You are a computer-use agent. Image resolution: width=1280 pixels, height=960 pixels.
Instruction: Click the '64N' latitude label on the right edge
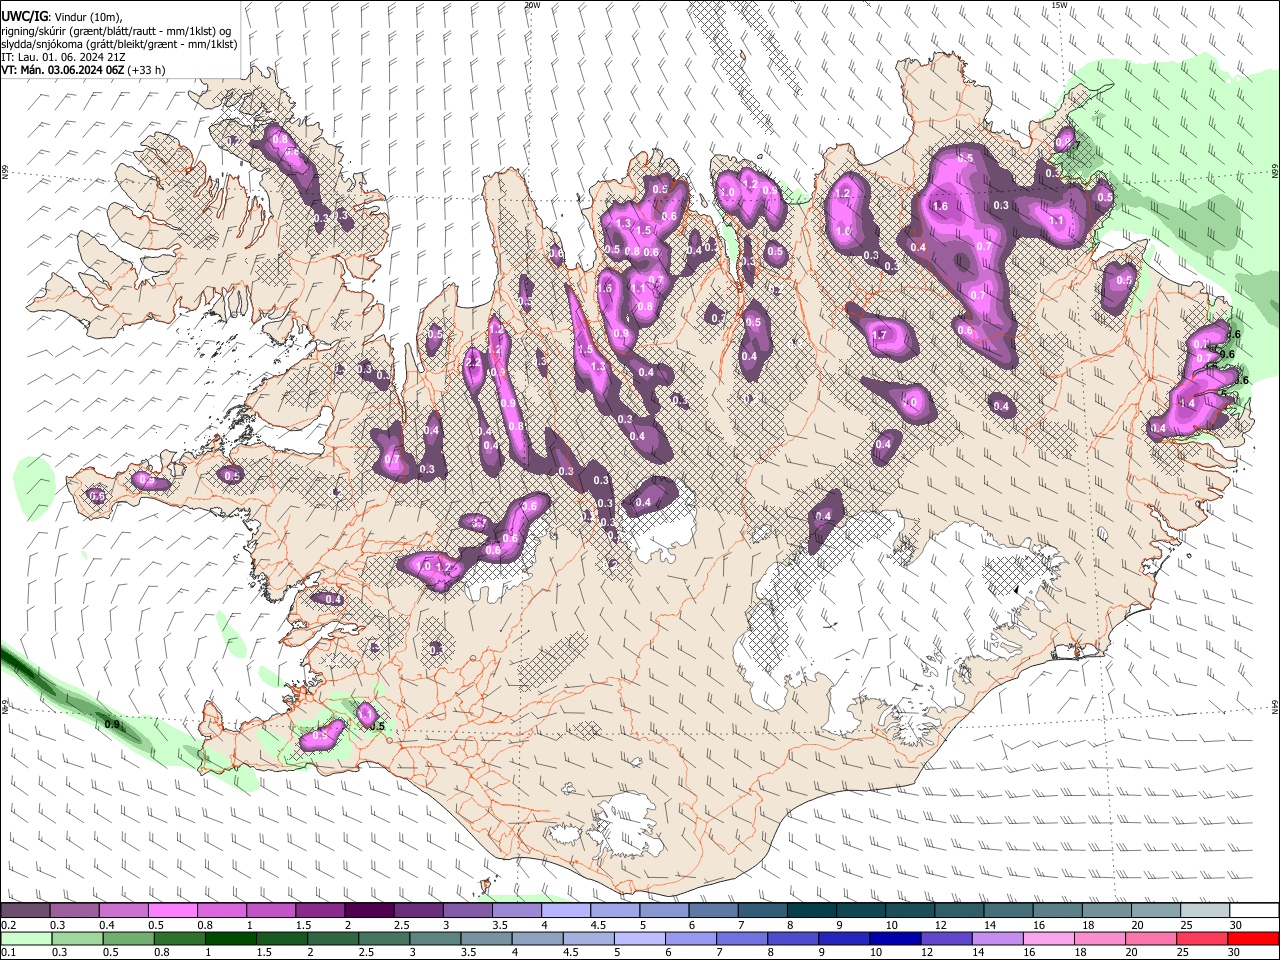[x=1275, y=707]
